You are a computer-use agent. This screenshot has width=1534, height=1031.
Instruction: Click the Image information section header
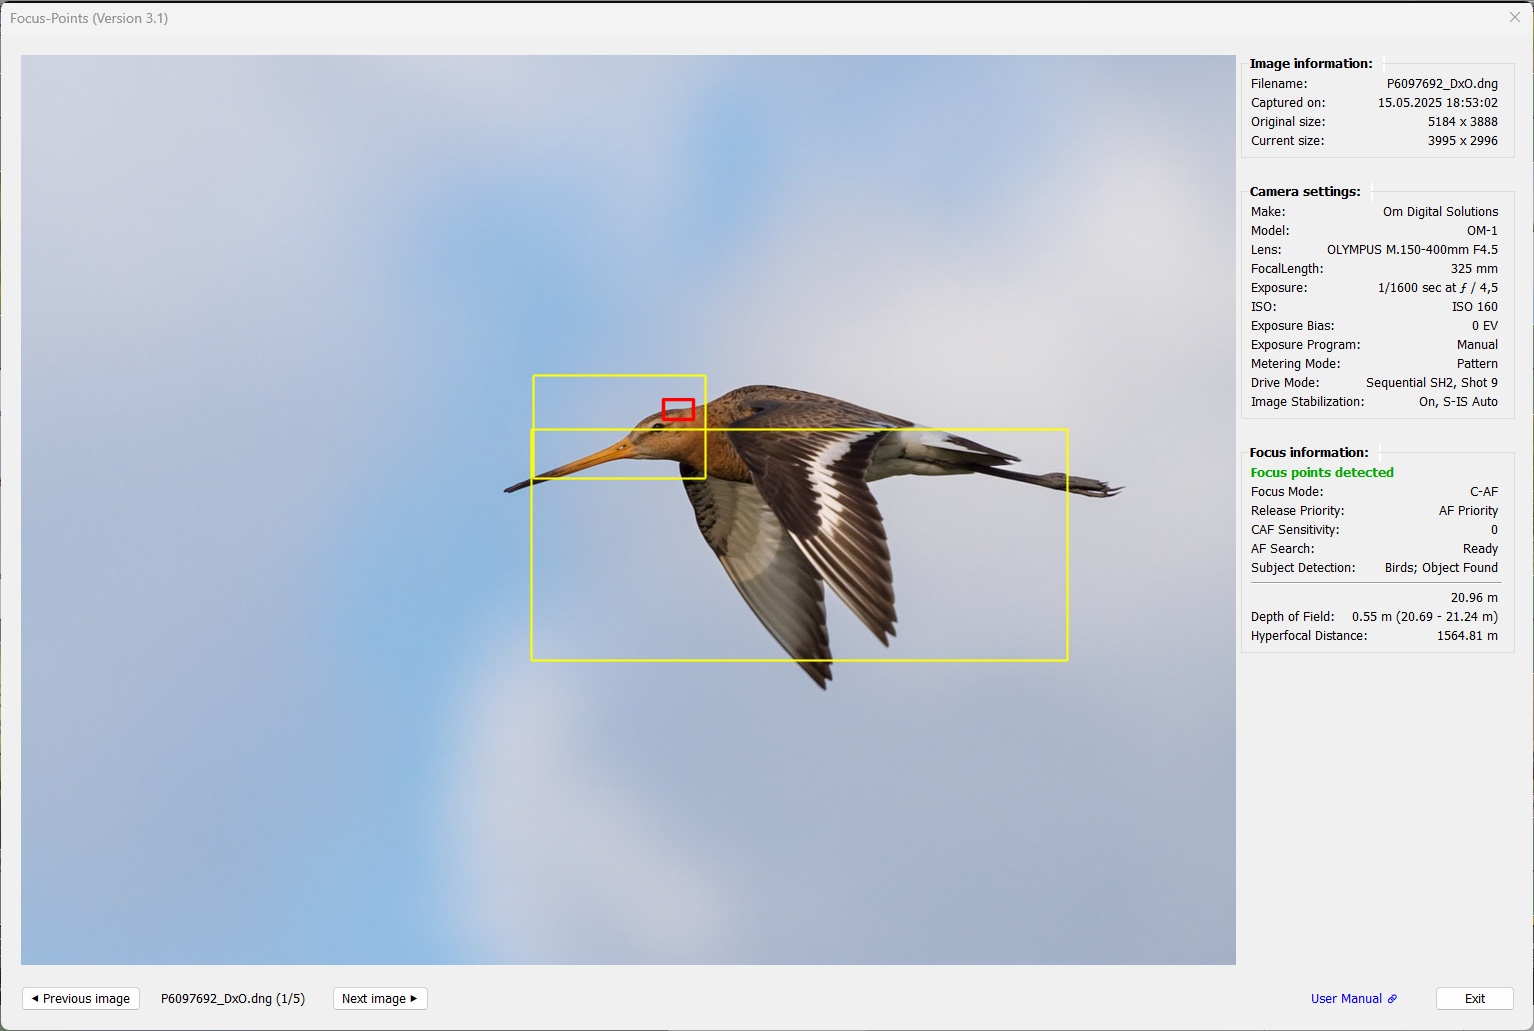pos(1310,63)
